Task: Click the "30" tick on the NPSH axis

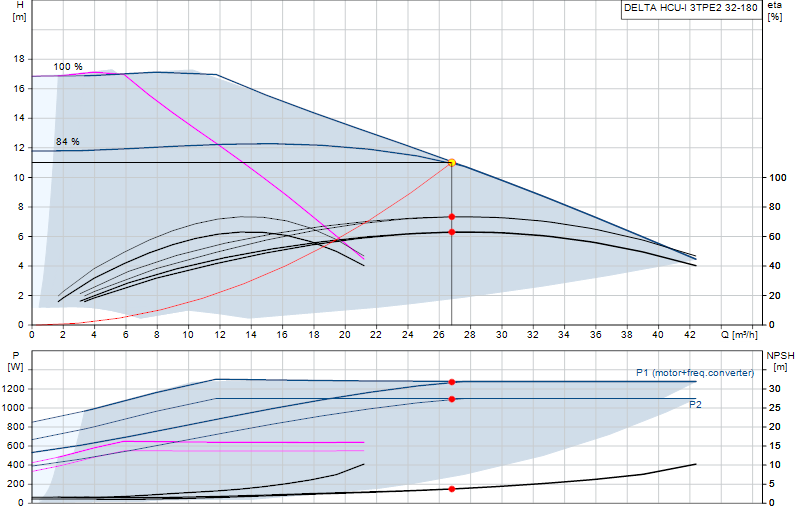Action: [x=774, y=389]
